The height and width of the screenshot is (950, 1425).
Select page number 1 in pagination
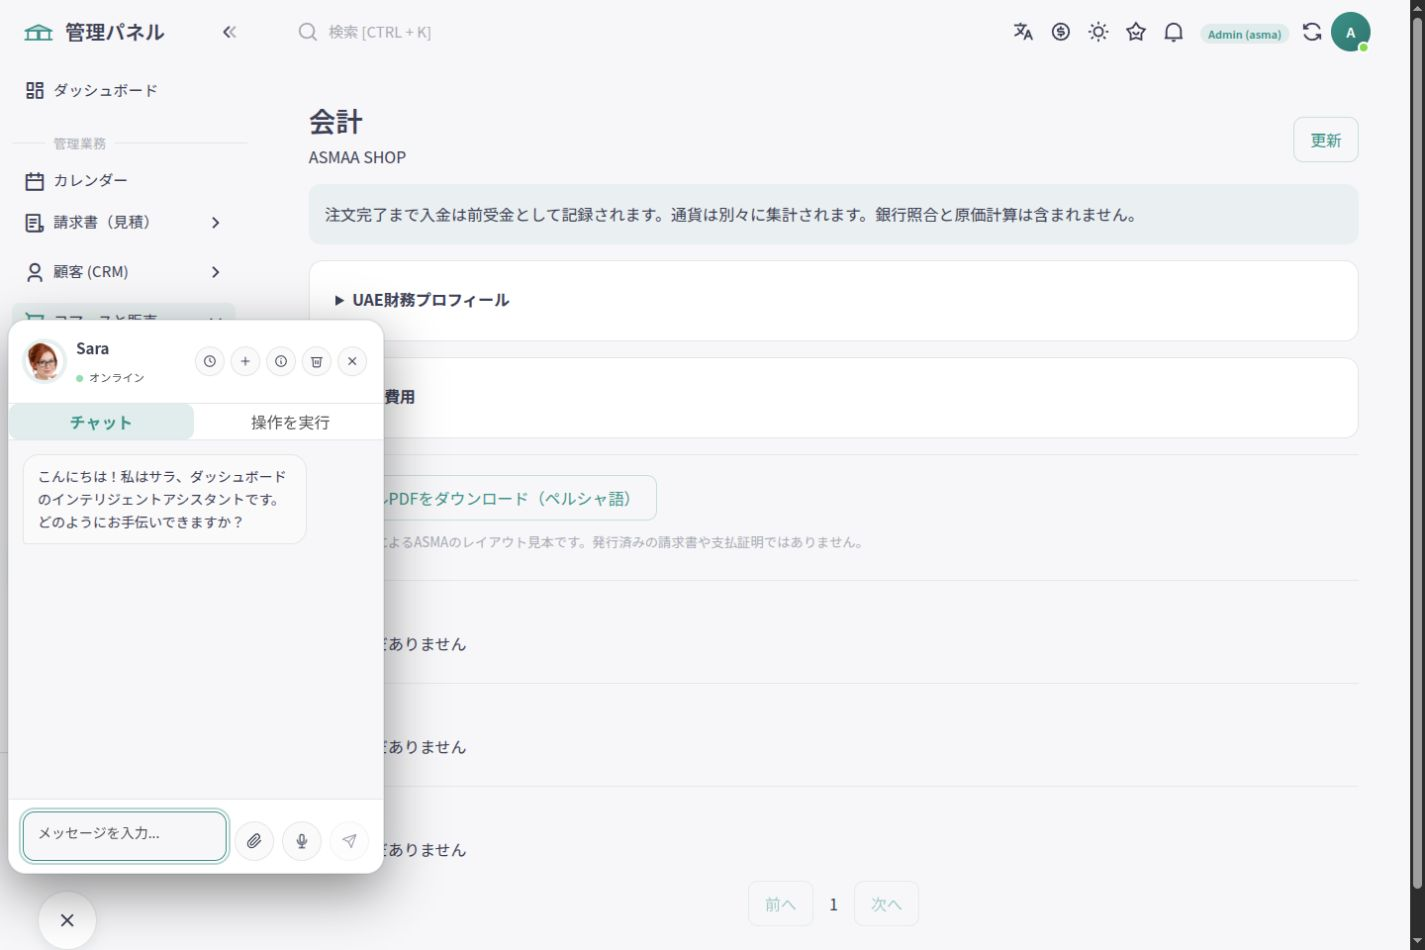(834, 904)
